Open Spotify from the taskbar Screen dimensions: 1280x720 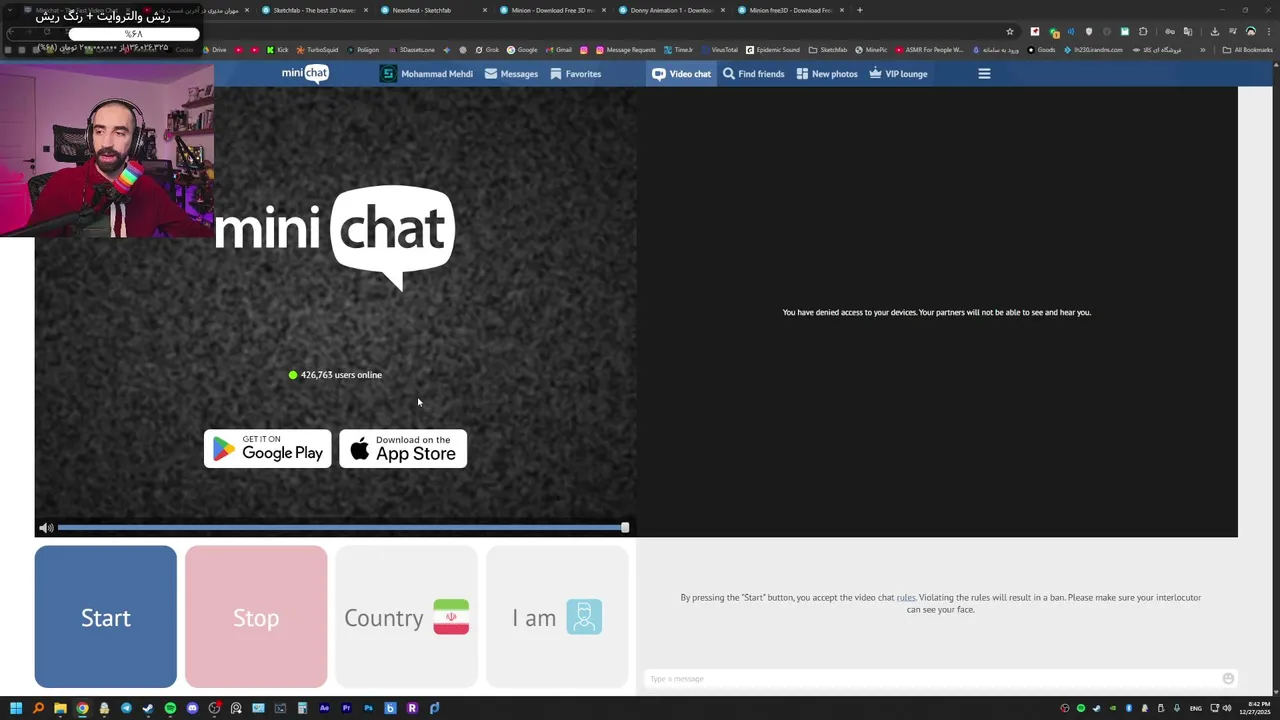click(x=170, y=708)
